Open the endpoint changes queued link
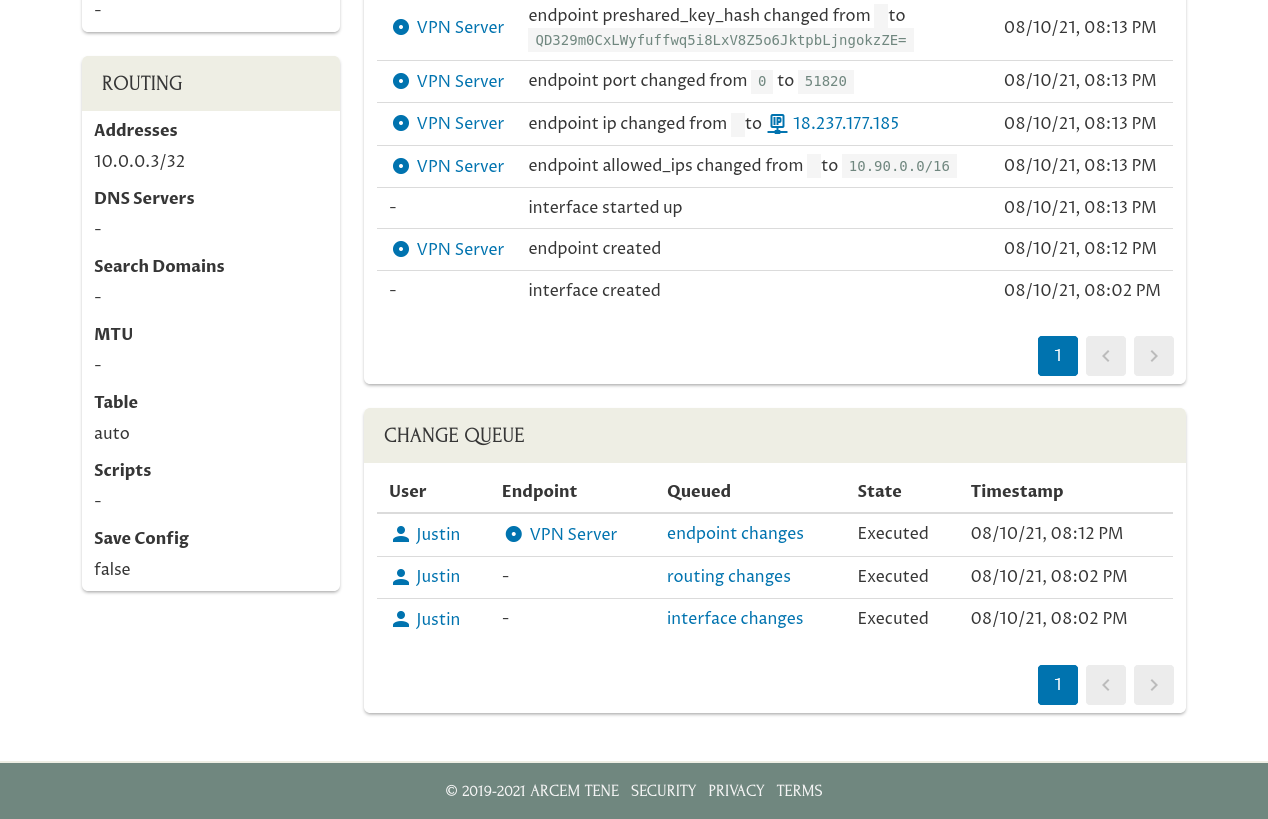Screen dimensions: 1268x819 [735, 534]
